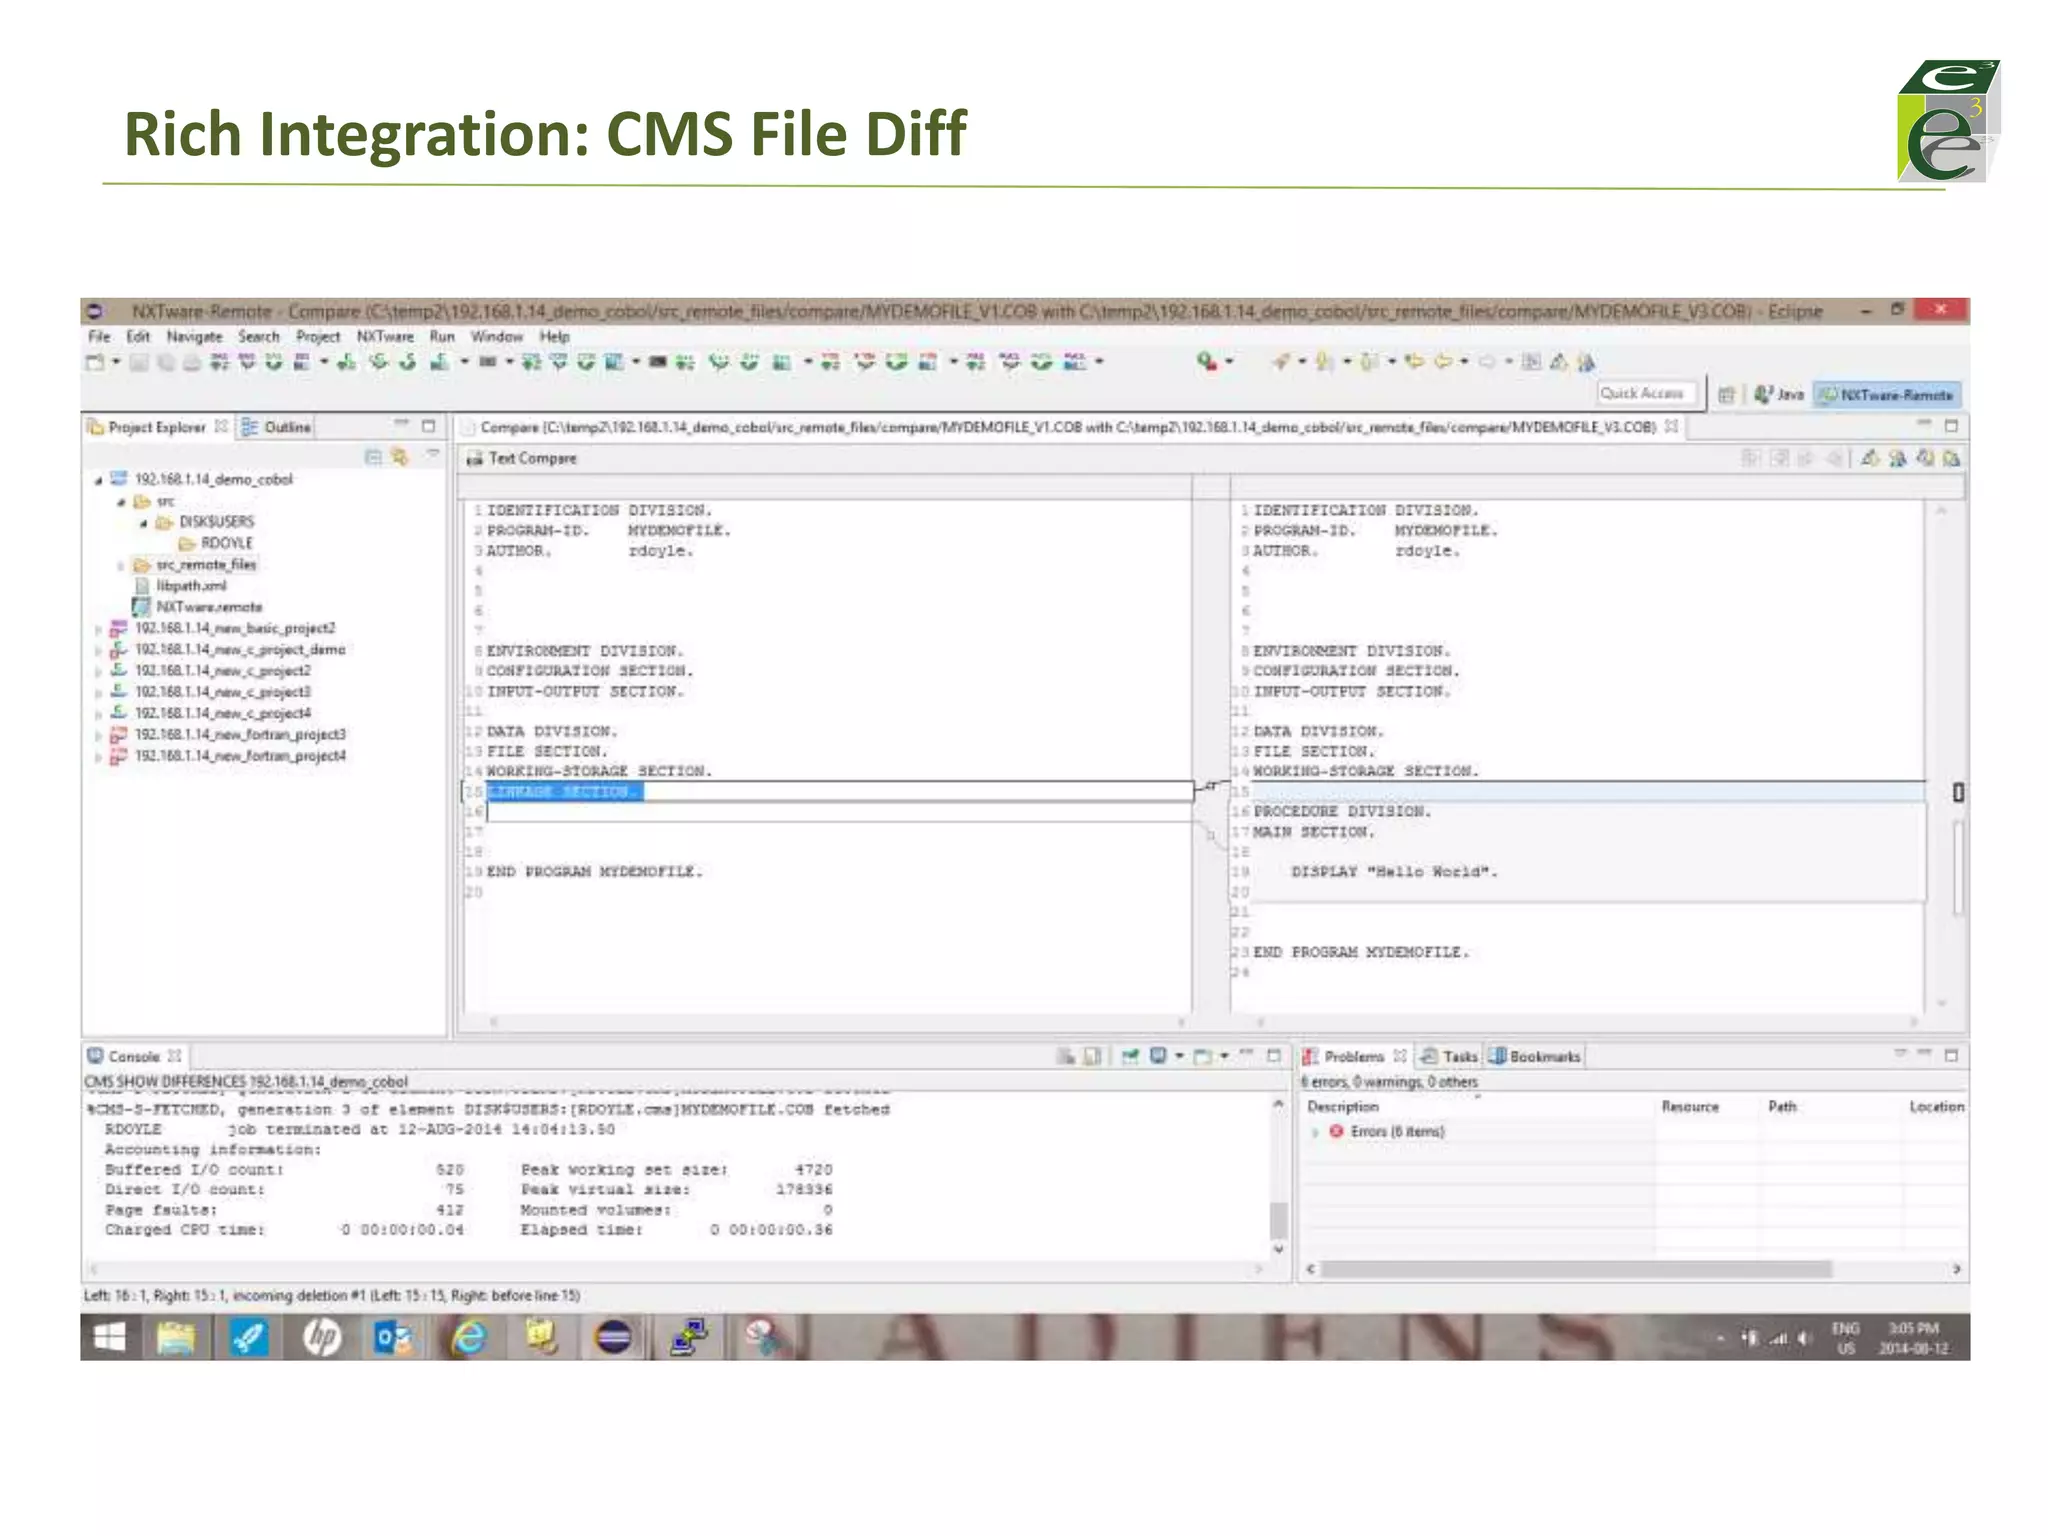This screenshot has height=1536, width=2048.
Task: Switch to the Java perspective
Action: pyautogui.click(x=1779, y=395)
